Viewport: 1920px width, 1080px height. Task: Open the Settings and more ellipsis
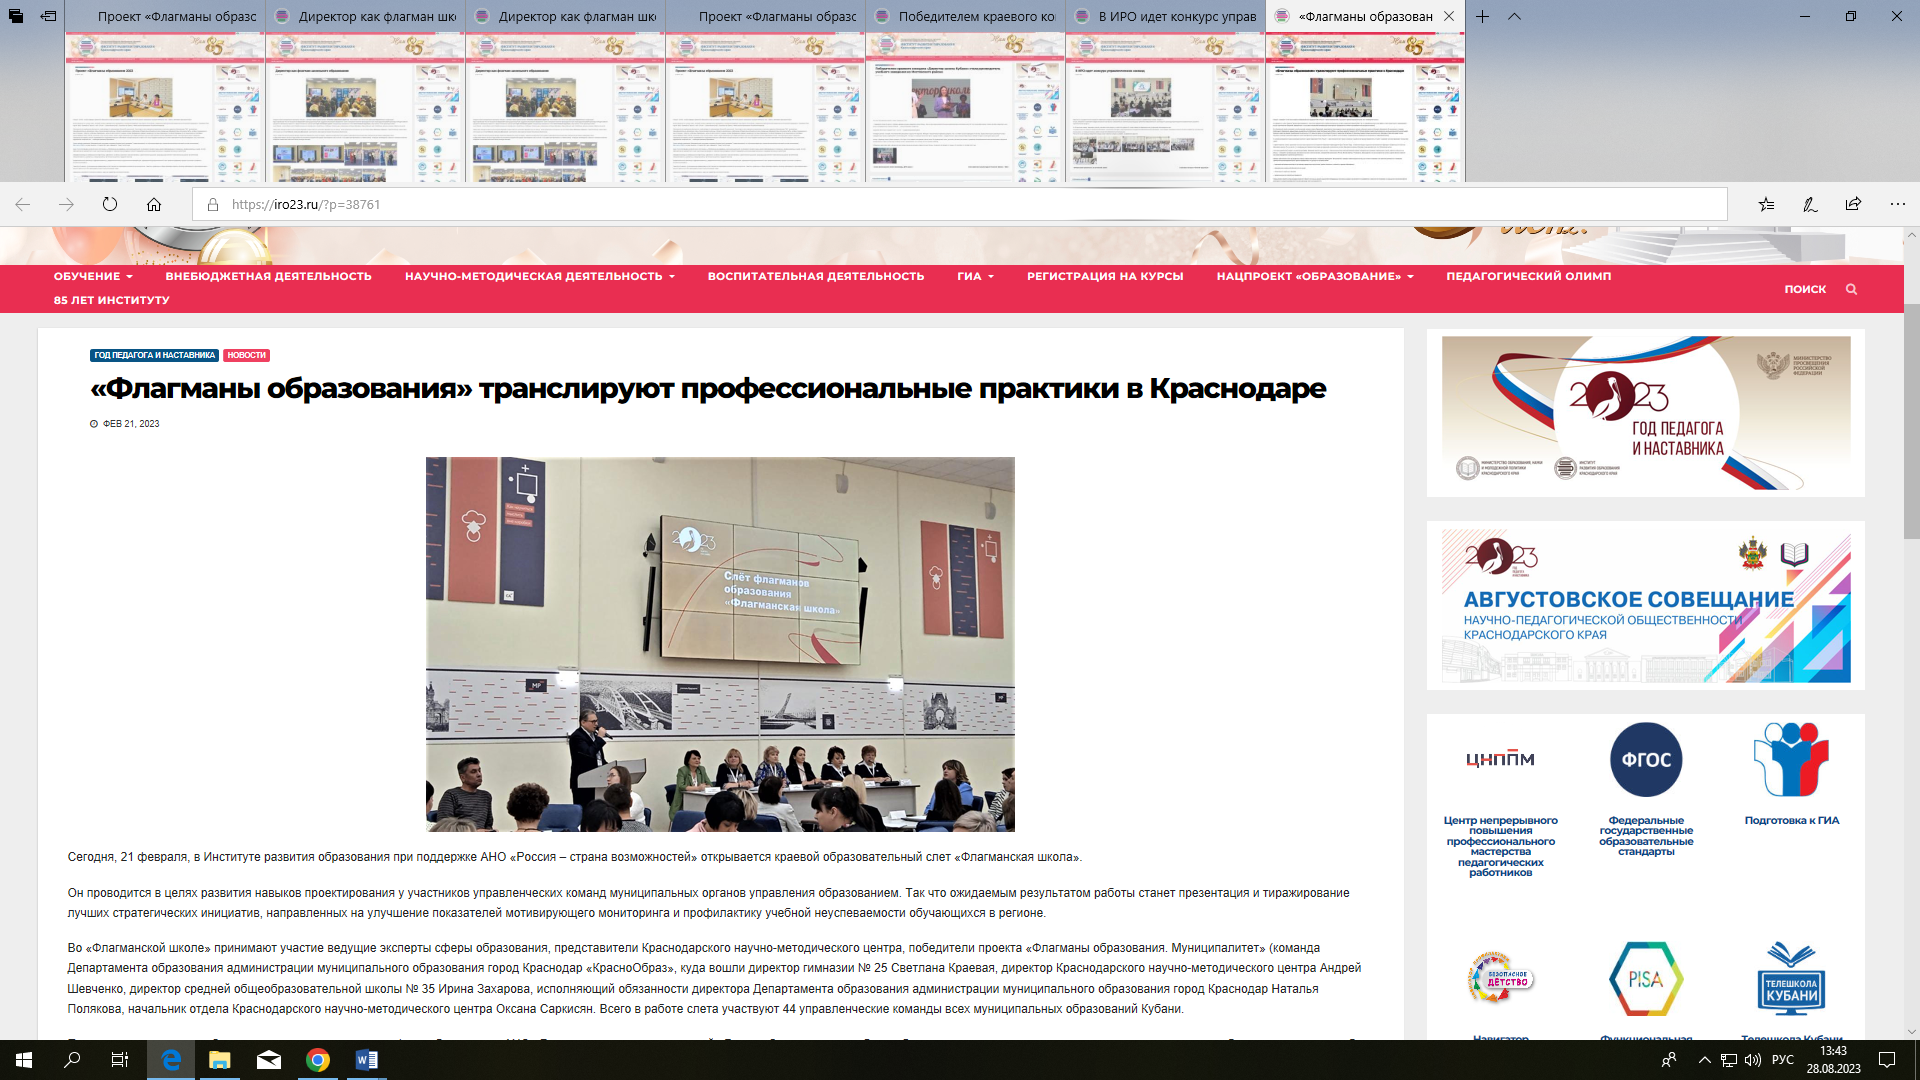[x=1897, y=204]
